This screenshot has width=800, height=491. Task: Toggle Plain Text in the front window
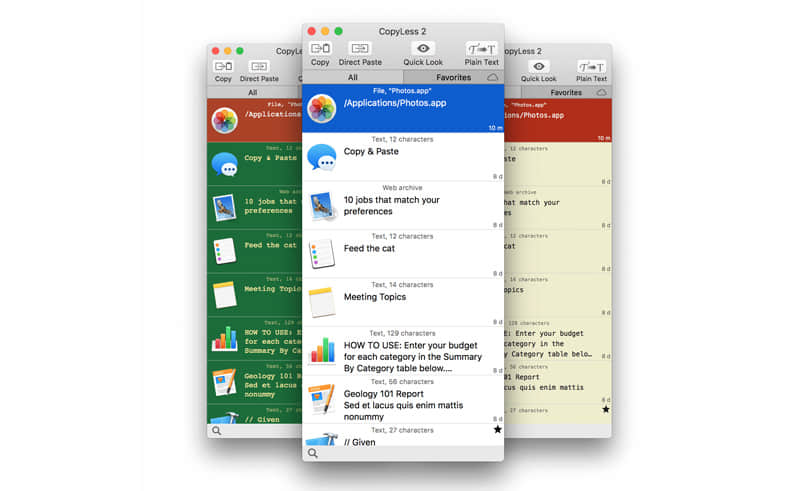click(x=481, y=54)
